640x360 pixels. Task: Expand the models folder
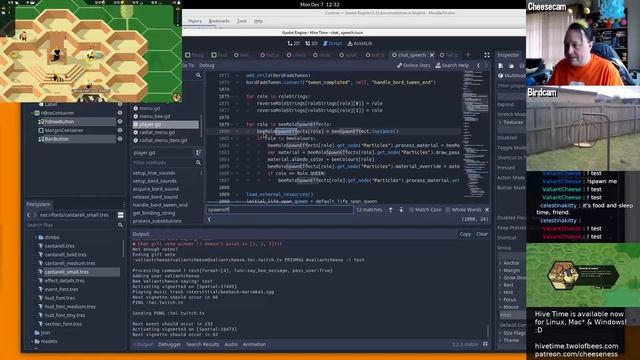[x=33, y=341]
